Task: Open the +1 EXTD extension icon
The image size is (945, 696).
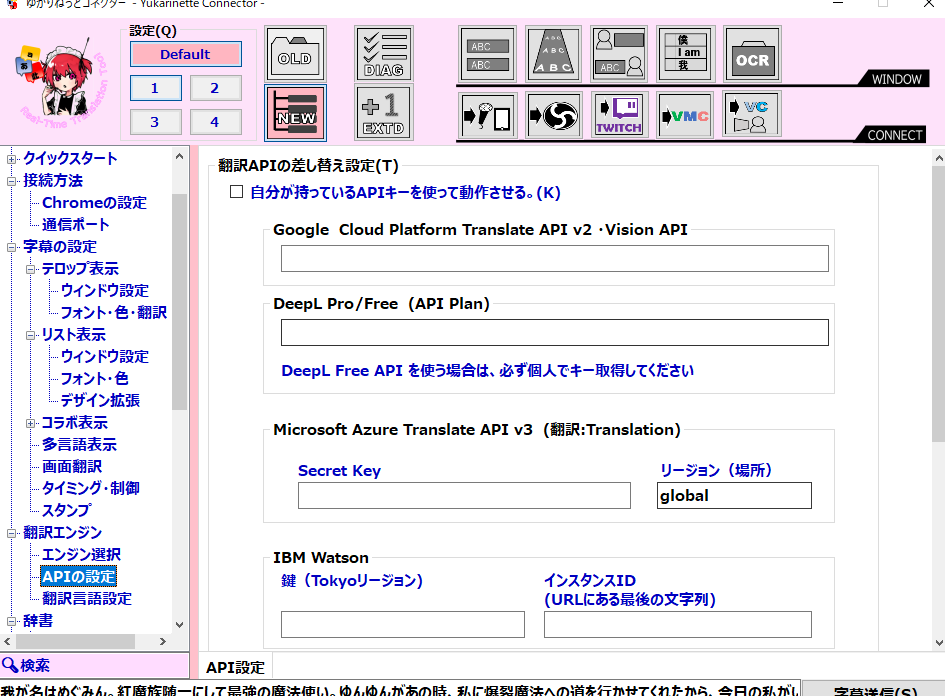Action: click(384, 113)
